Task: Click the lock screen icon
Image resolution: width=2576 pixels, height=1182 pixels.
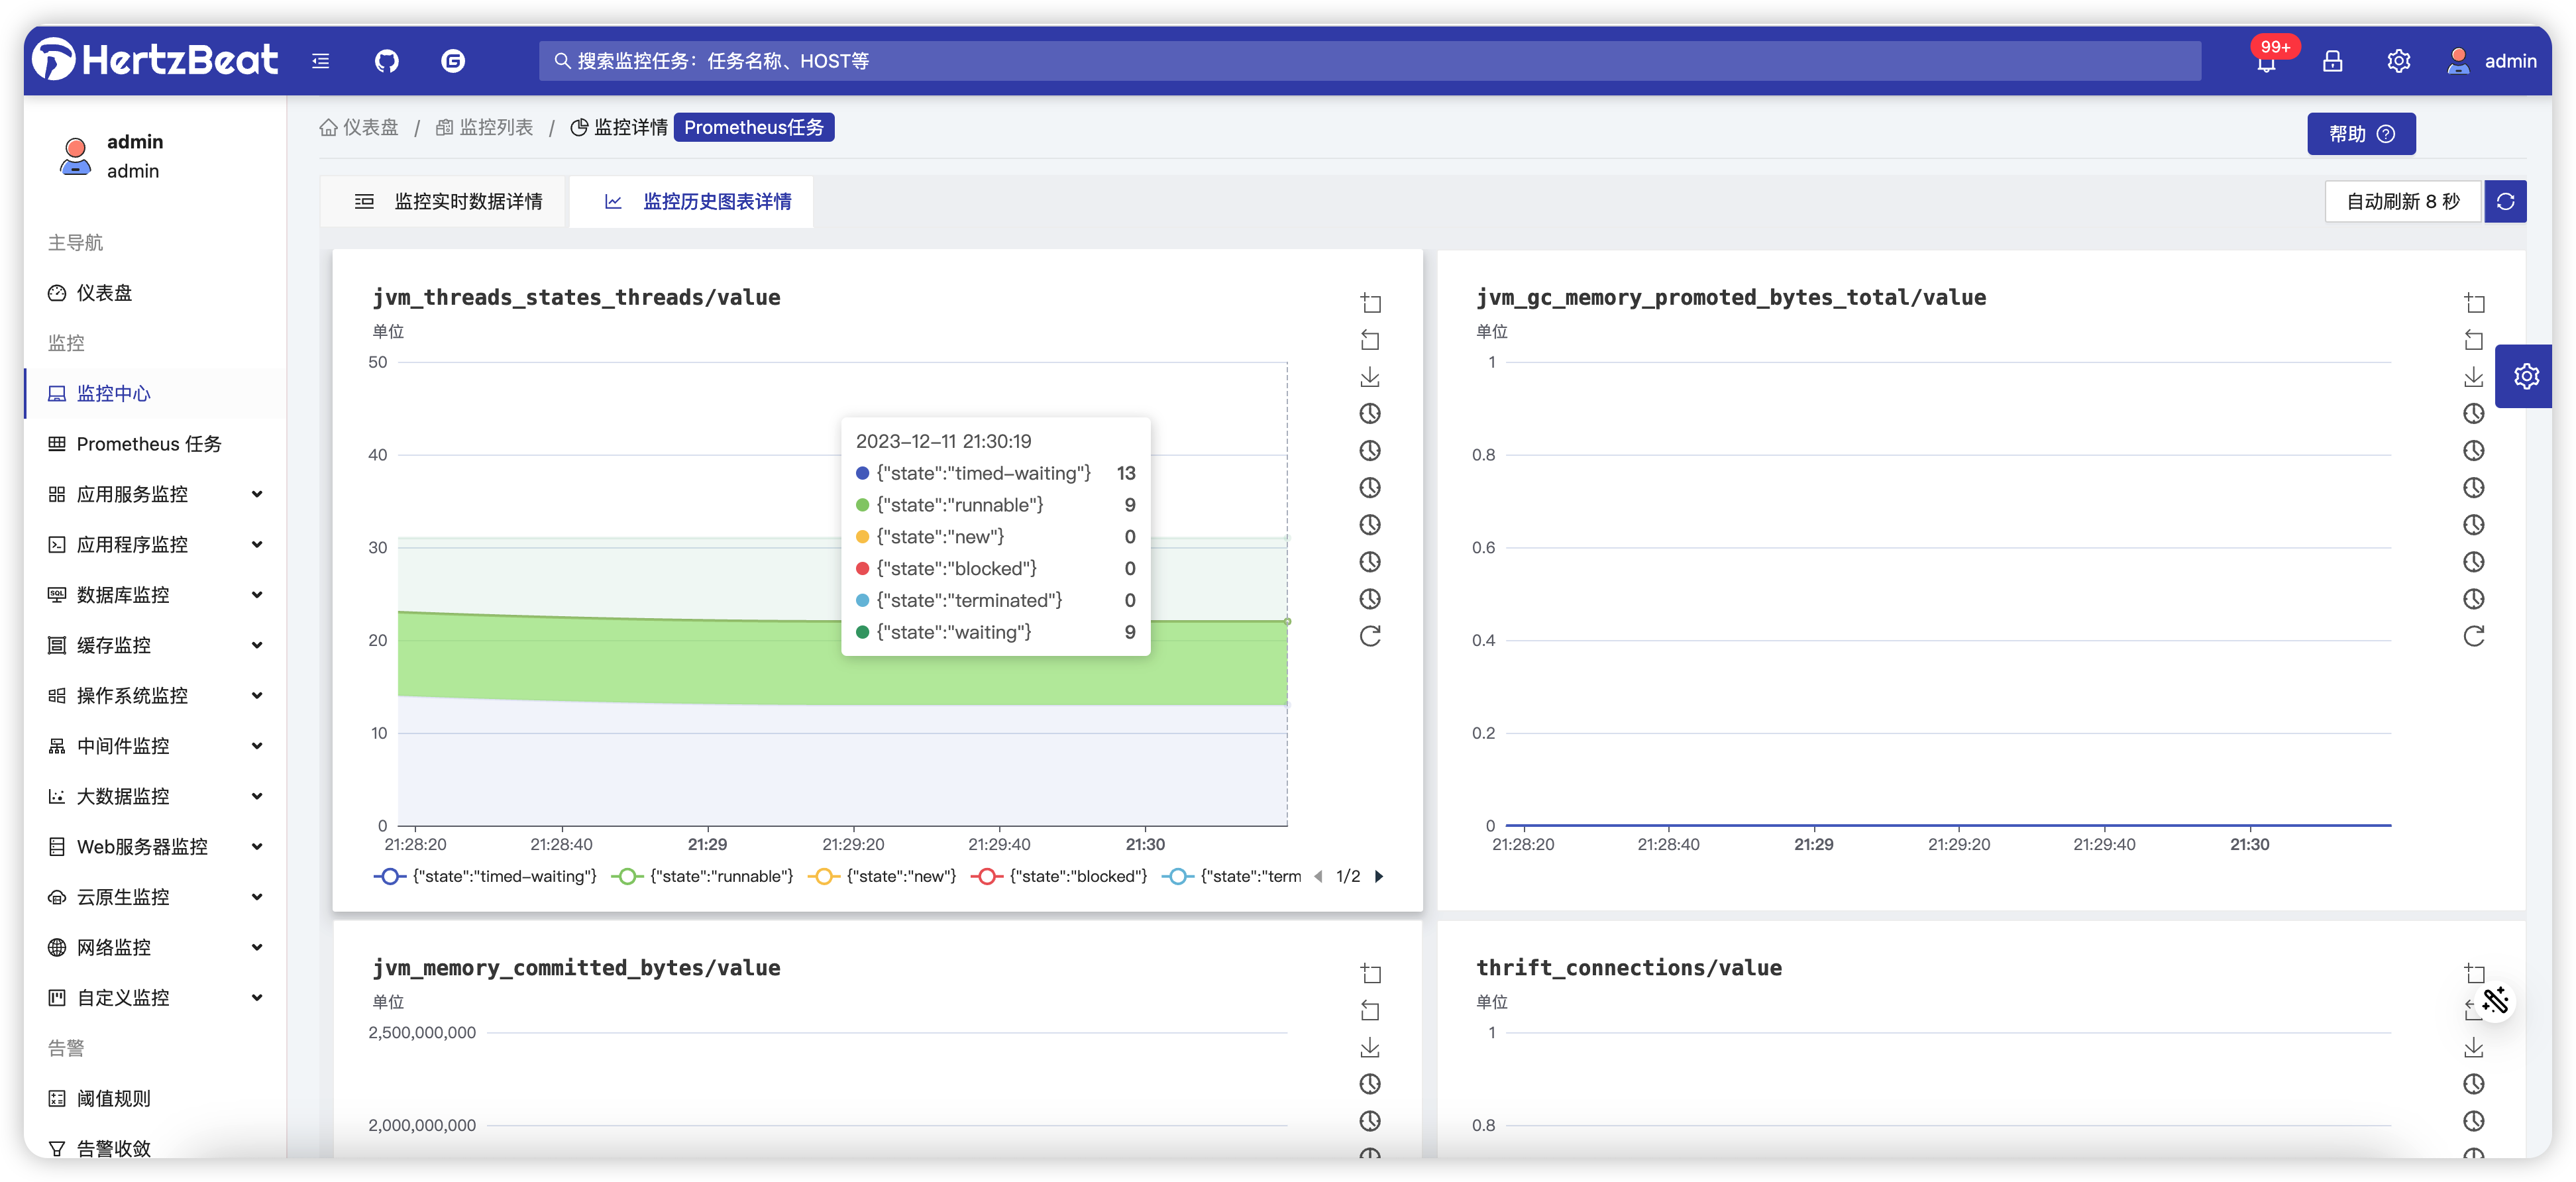Action: 2332,61
